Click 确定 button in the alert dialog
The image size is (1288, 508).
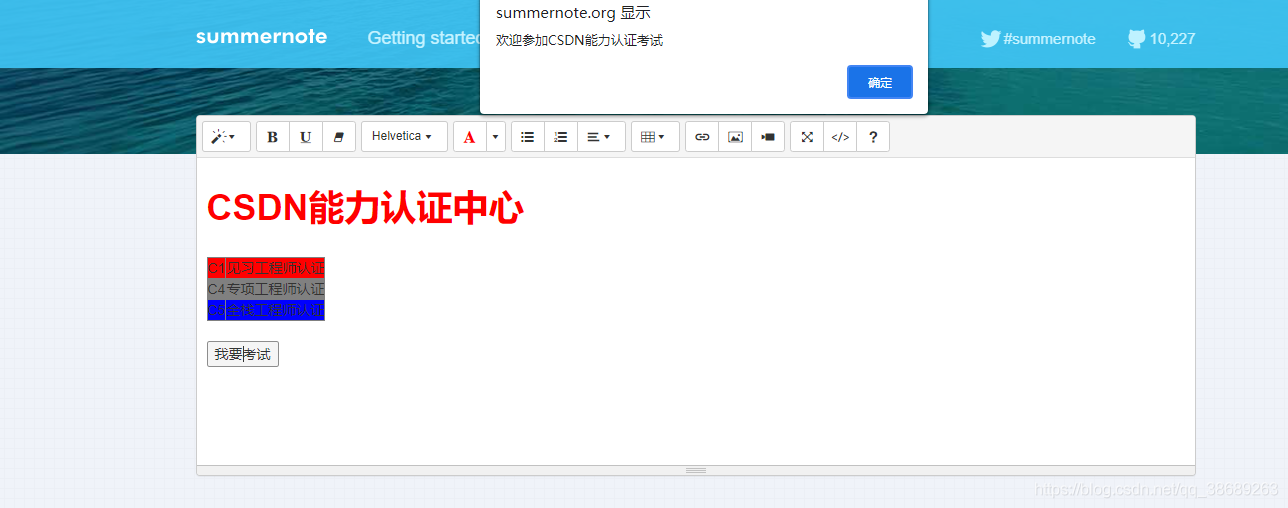click(880, 82)
